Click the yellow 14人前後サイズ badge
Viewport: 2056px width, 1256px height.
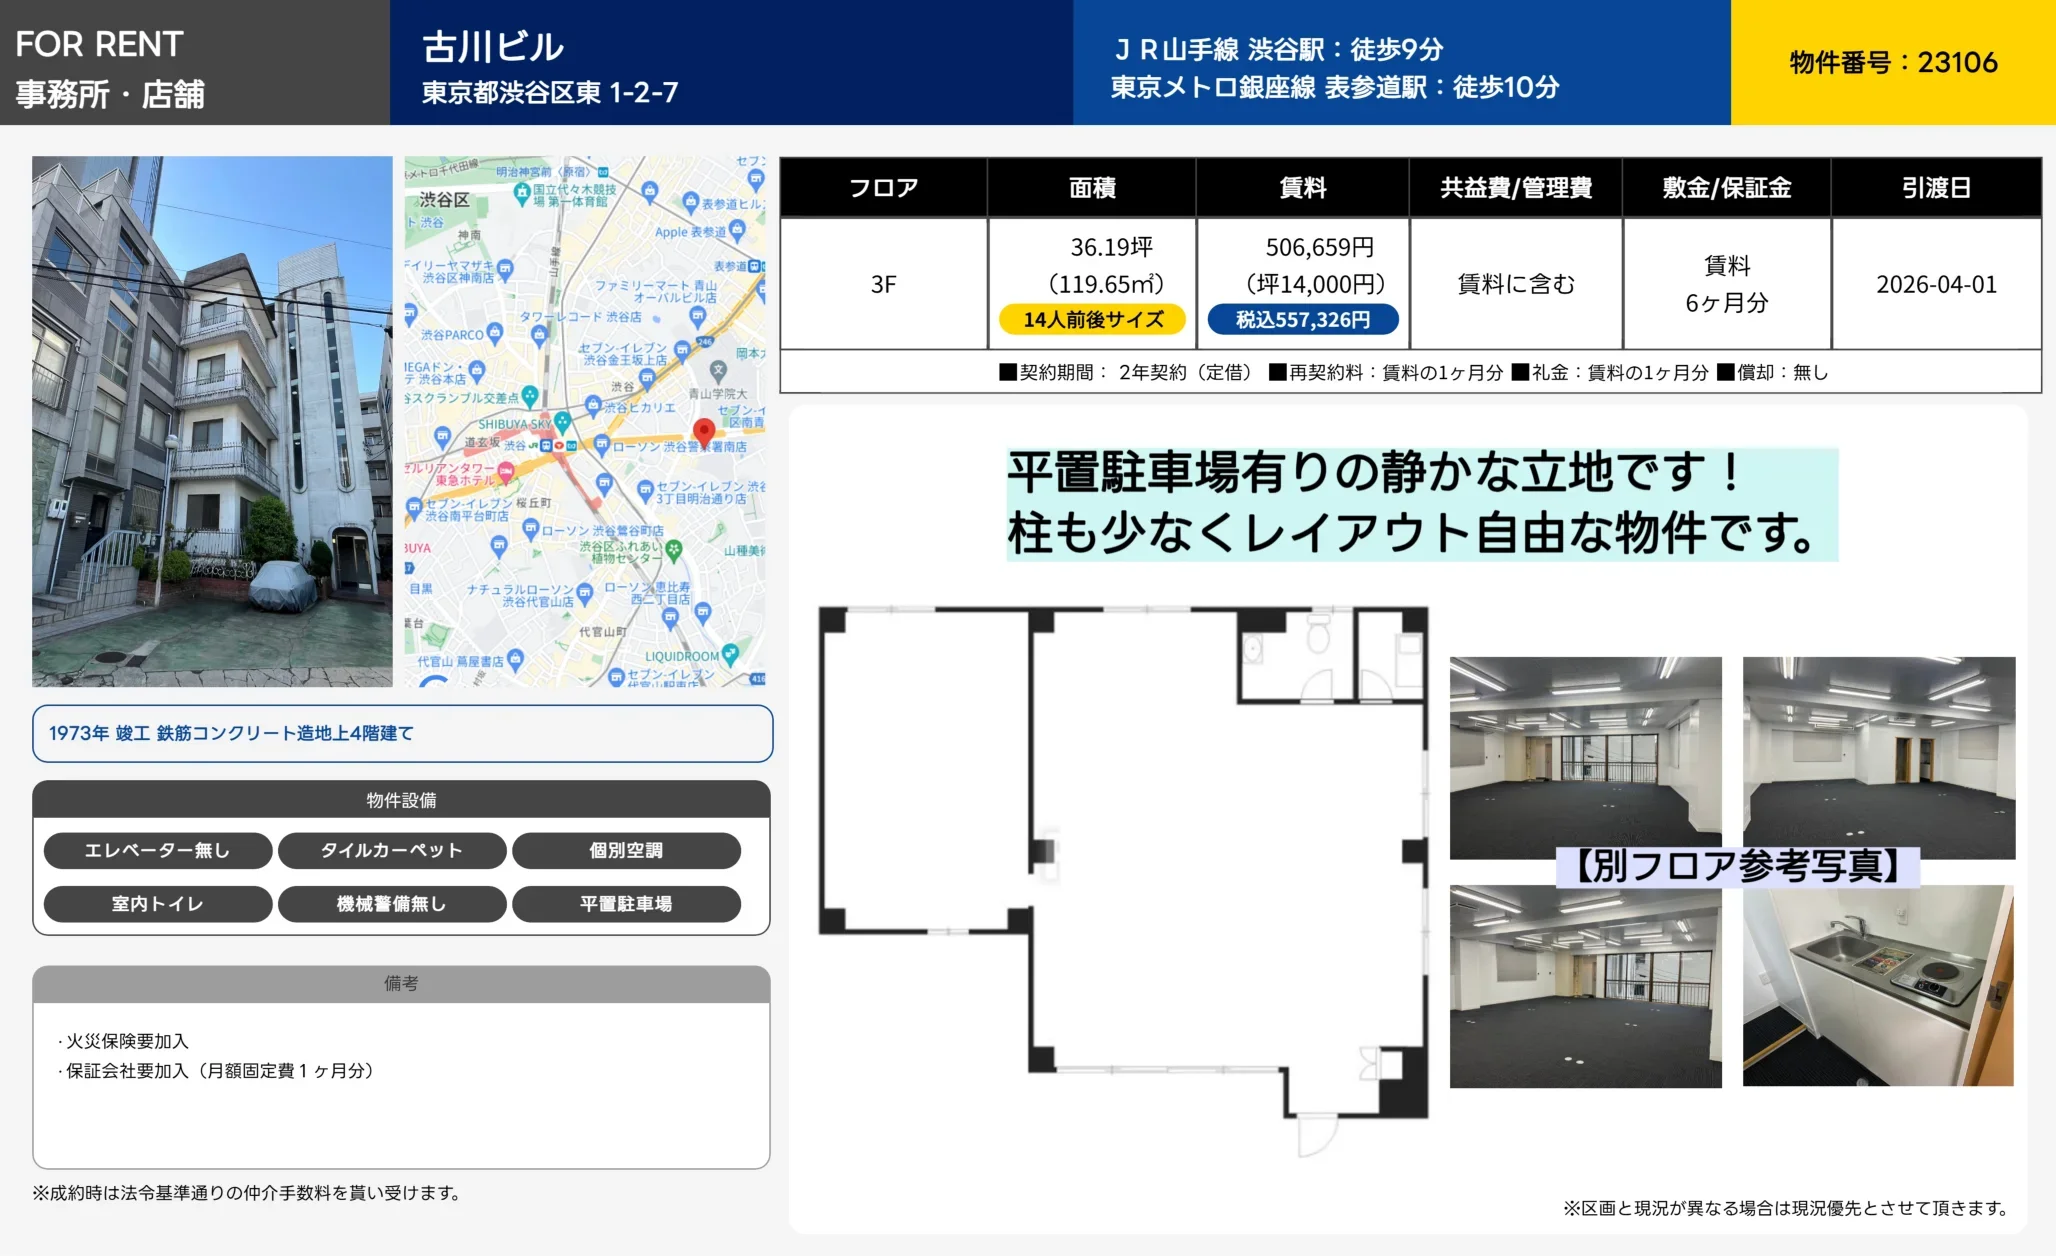[1092, 320]
